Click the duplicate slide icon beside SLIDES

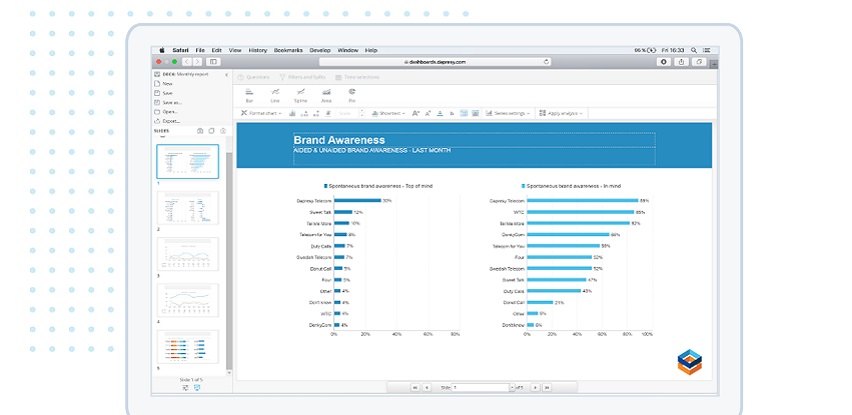pos(211,131)
